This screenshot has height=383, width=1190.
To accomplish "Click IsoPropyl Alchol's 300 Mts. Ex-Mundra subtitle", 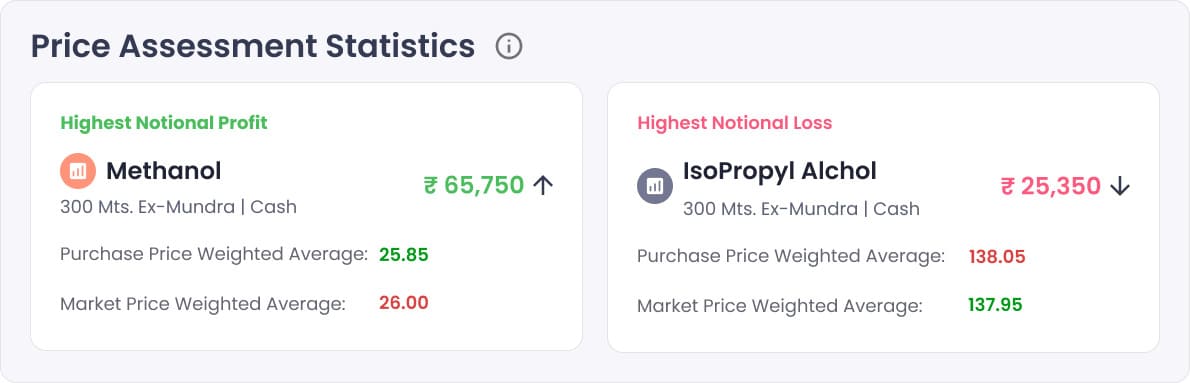I will (x=801, y=209).
